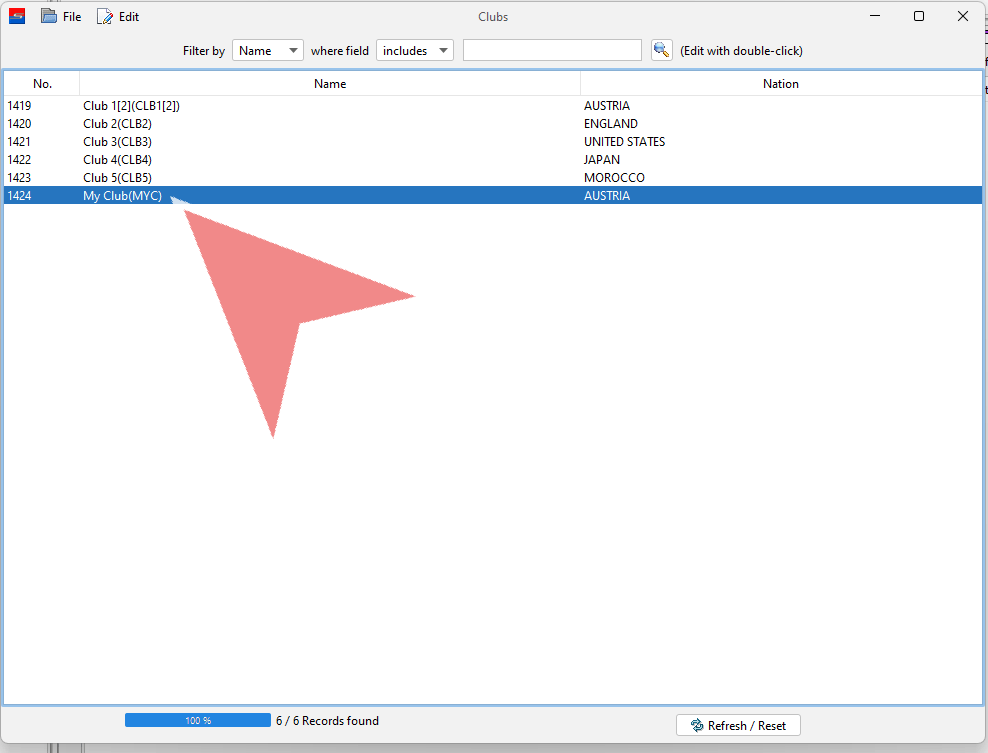Select the Club 3(CLB3) row
Viewport: 988px width, 753px height.
117,142
